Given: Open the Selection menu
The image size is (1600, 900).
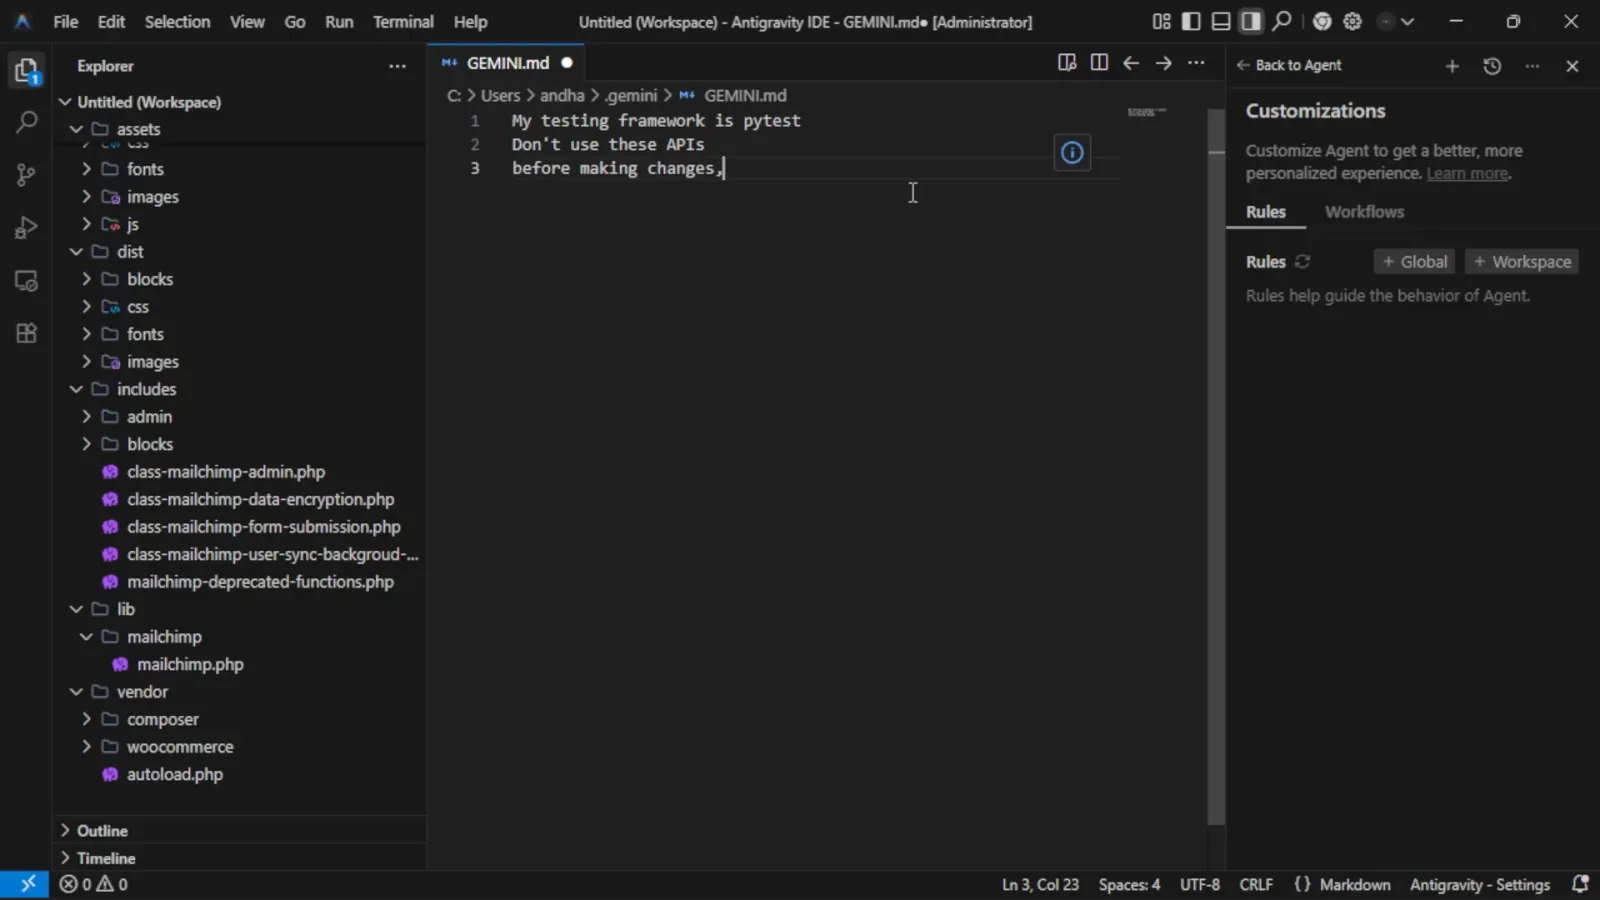Looking at the screenshot, I should pyautogui.click(x=177, y=21).
